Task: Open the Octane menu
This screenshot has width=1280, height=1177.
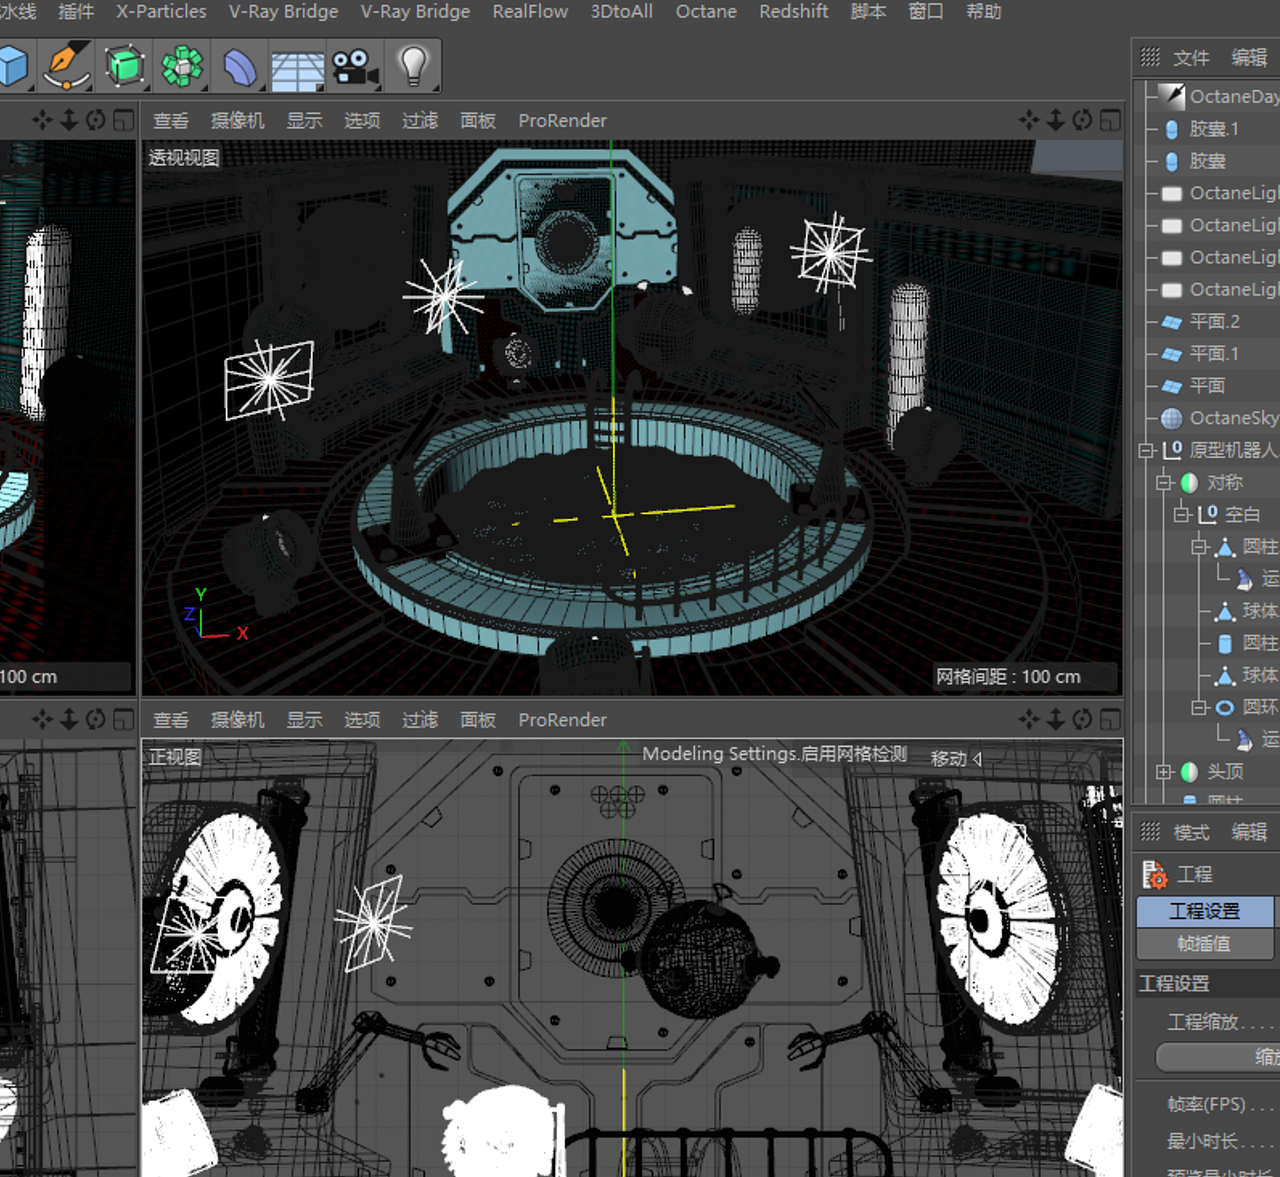Action: (706, 12)
